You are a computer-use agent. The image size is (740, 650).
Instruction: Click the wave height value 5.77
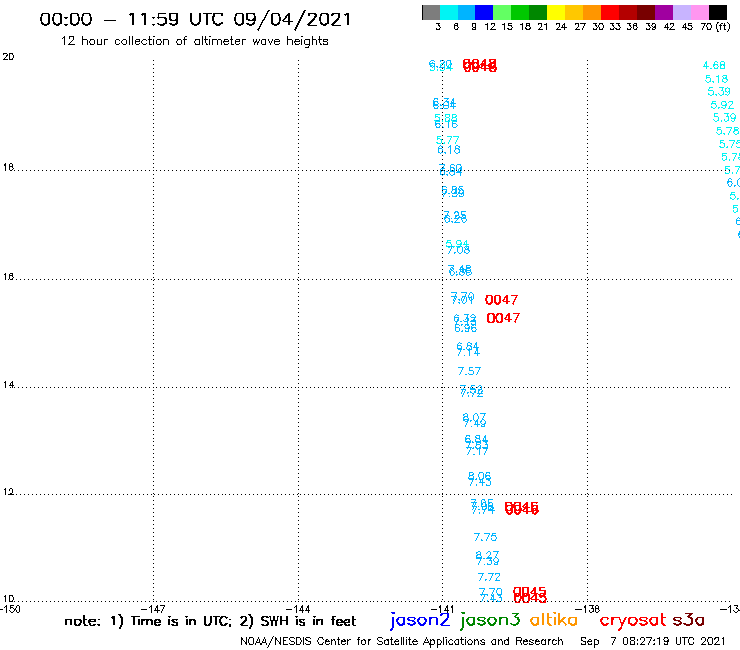(447, 140)
